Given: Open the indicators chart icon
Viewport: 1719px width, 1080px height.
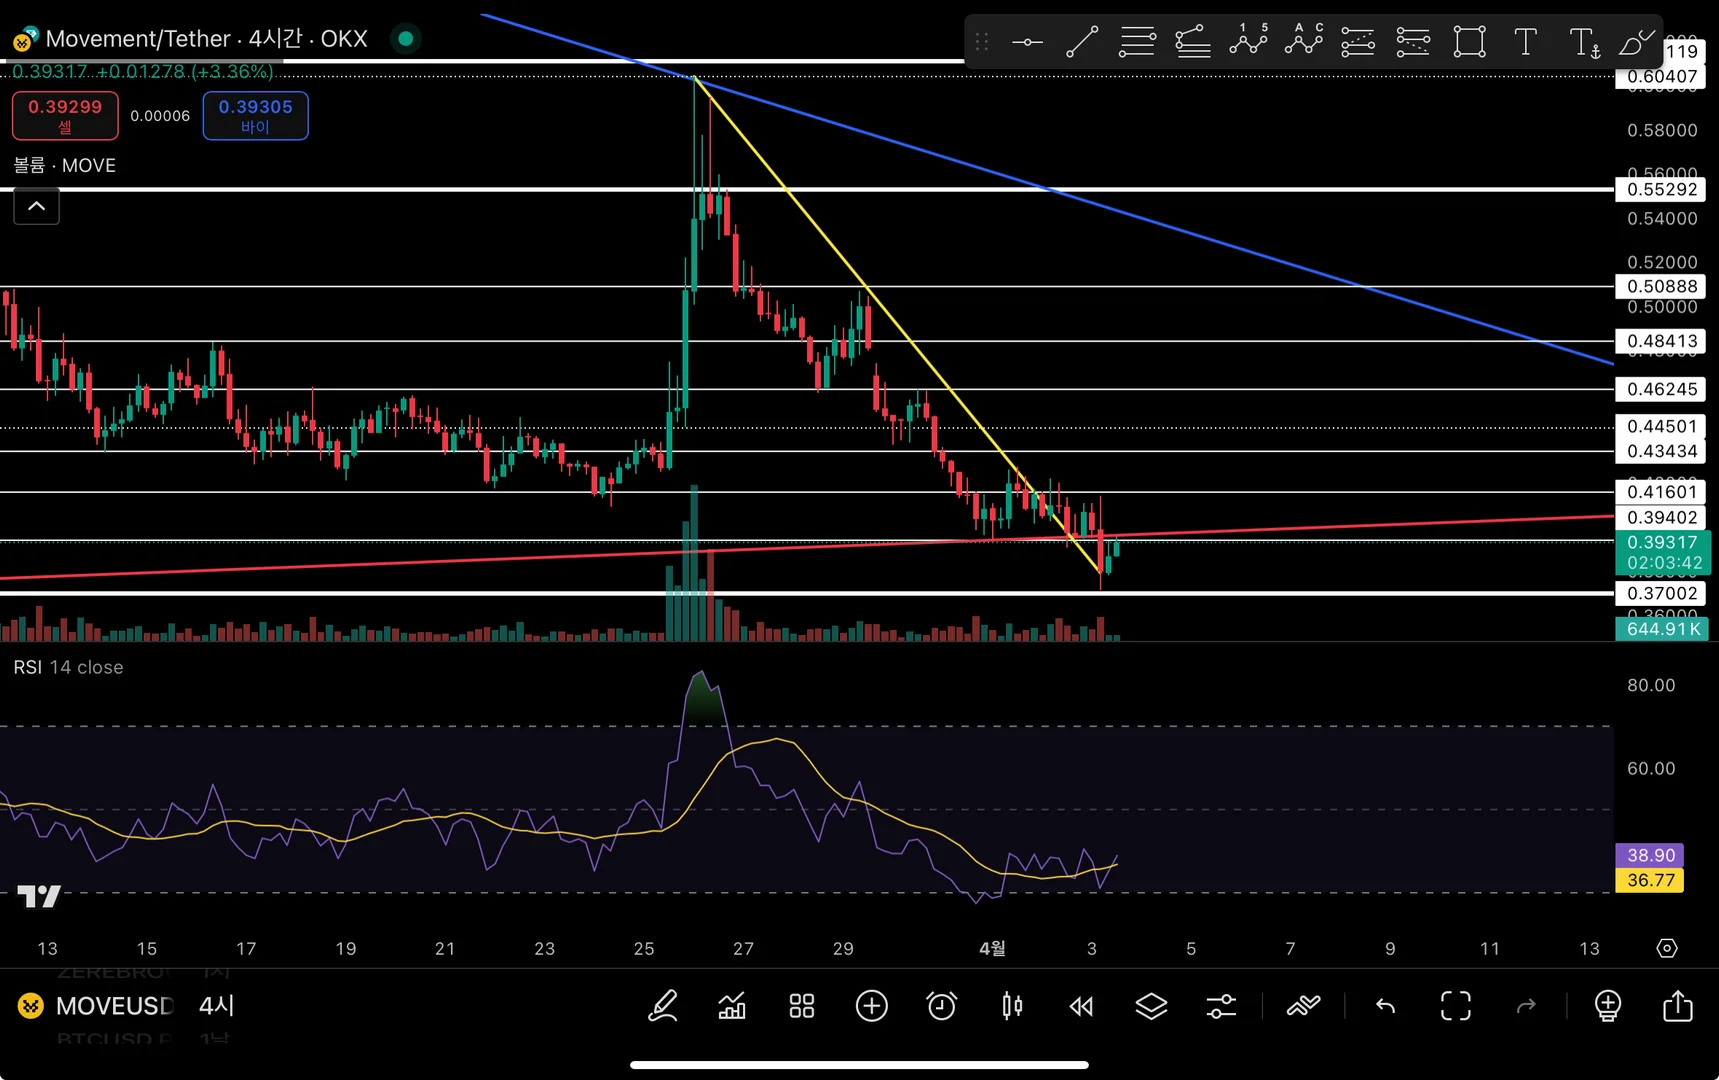Looking at the screenshot, I should coord(732,1006).
